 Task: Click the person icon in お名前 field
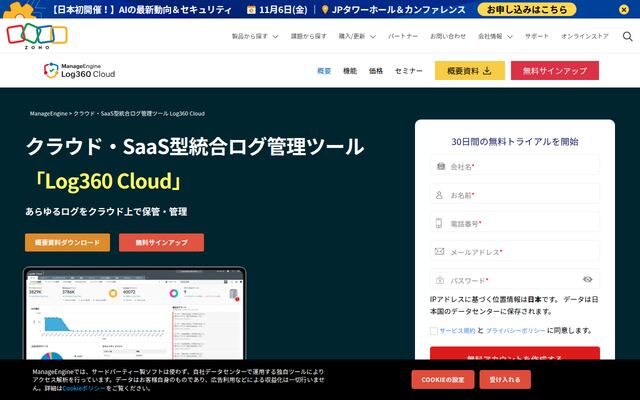click(x=439, y=195)
